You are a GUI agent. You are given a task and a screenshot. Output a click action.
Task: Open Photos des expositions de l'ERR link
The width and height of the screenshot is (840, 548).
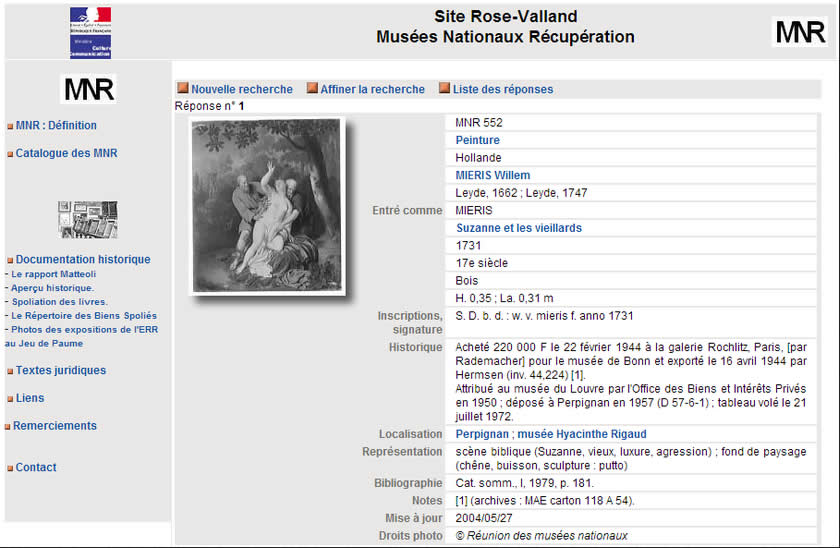85,330
